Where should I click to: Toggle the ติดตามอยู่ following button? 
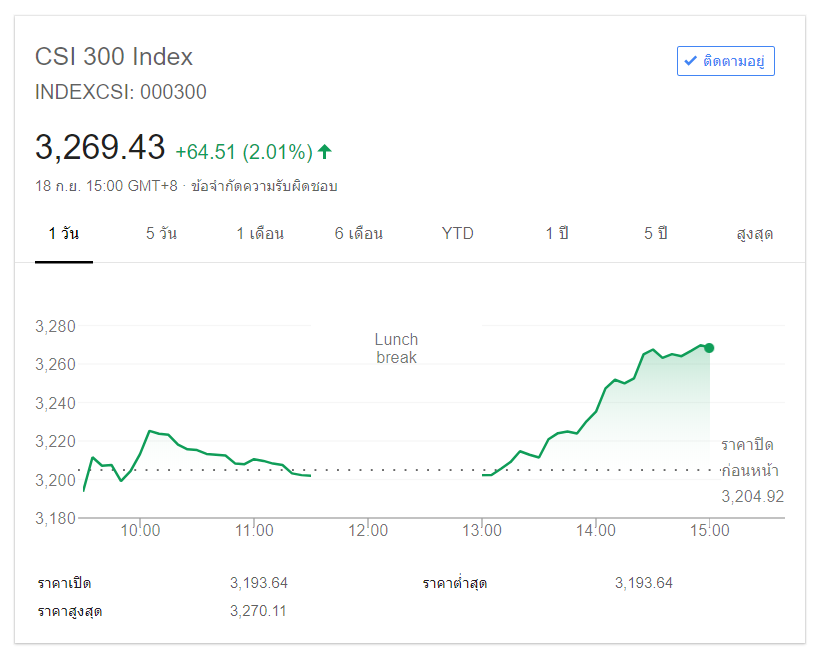726,61
